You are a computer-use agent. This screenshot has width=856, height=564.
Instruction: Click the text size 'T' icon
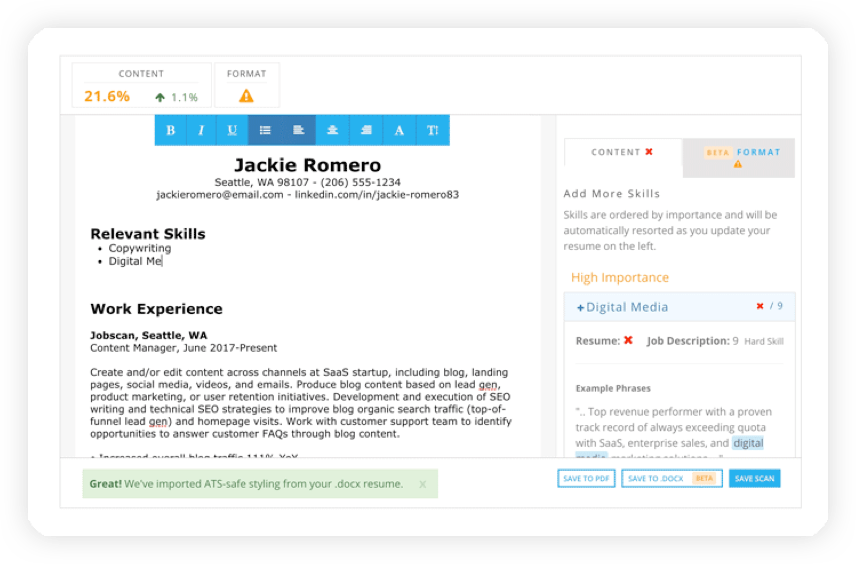tap(433, 130)
